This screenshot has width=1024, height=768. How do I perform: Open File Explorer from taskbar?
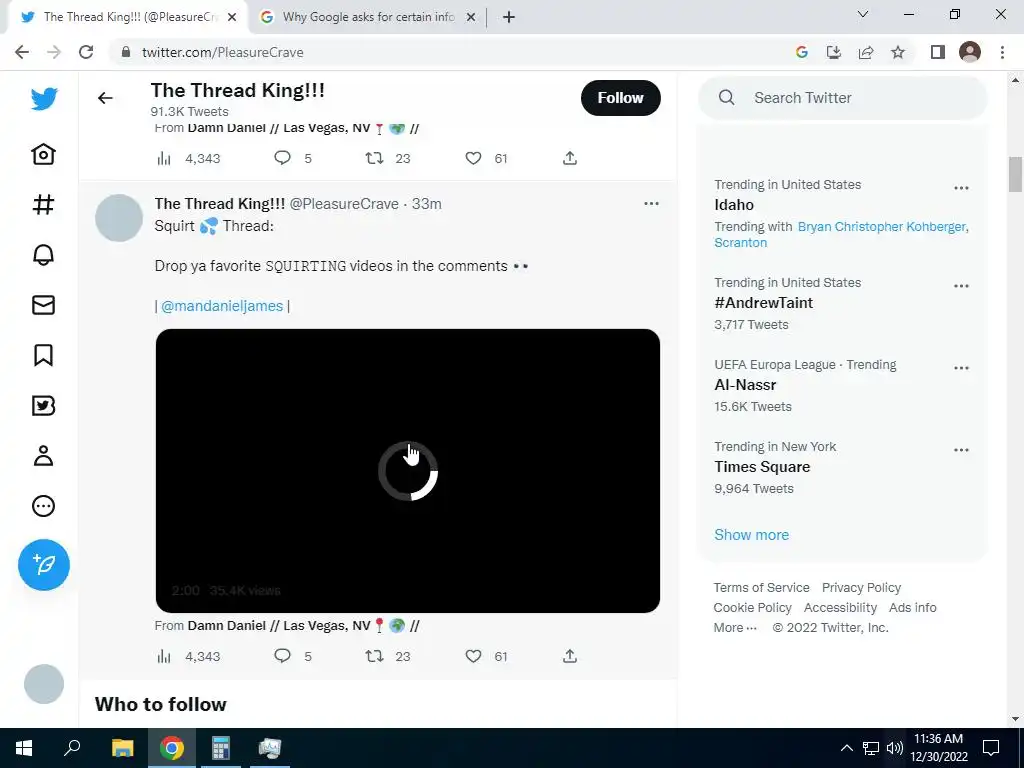coord(122,748)
